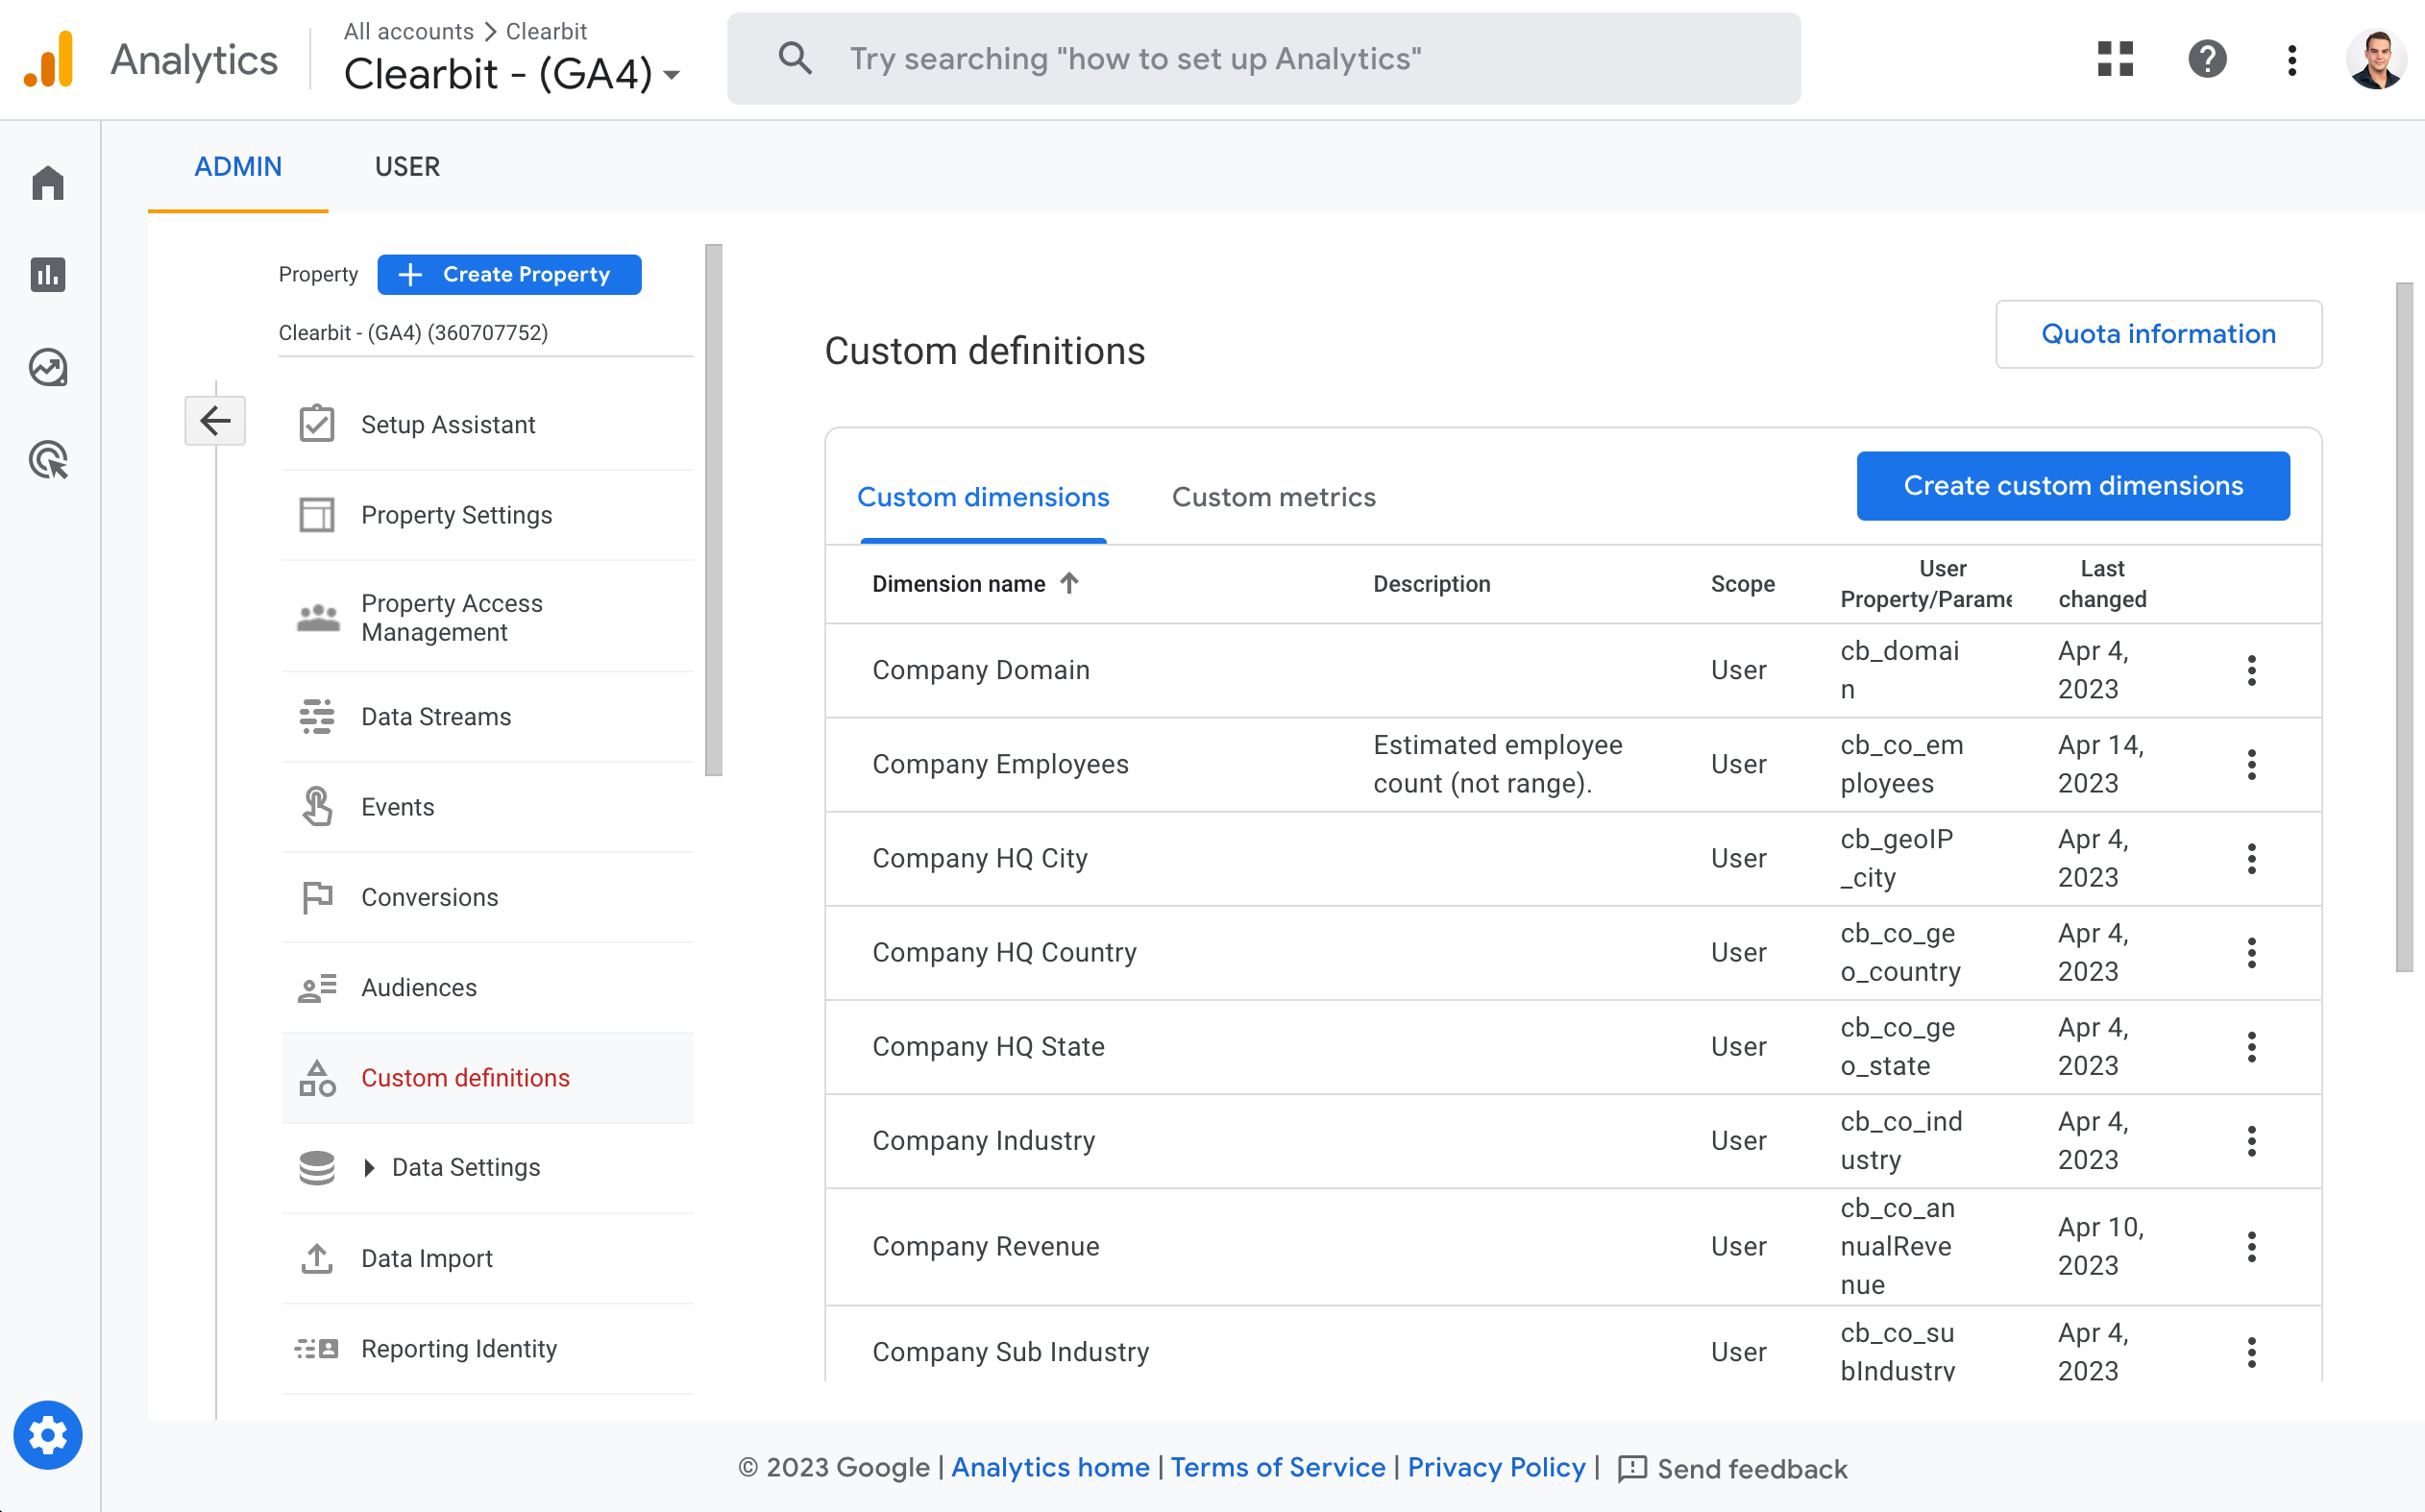Open row menu for Company Industry
Image resolution: width=2425 pixels, height=1512 pixels.
(x=2252, y=1140)
